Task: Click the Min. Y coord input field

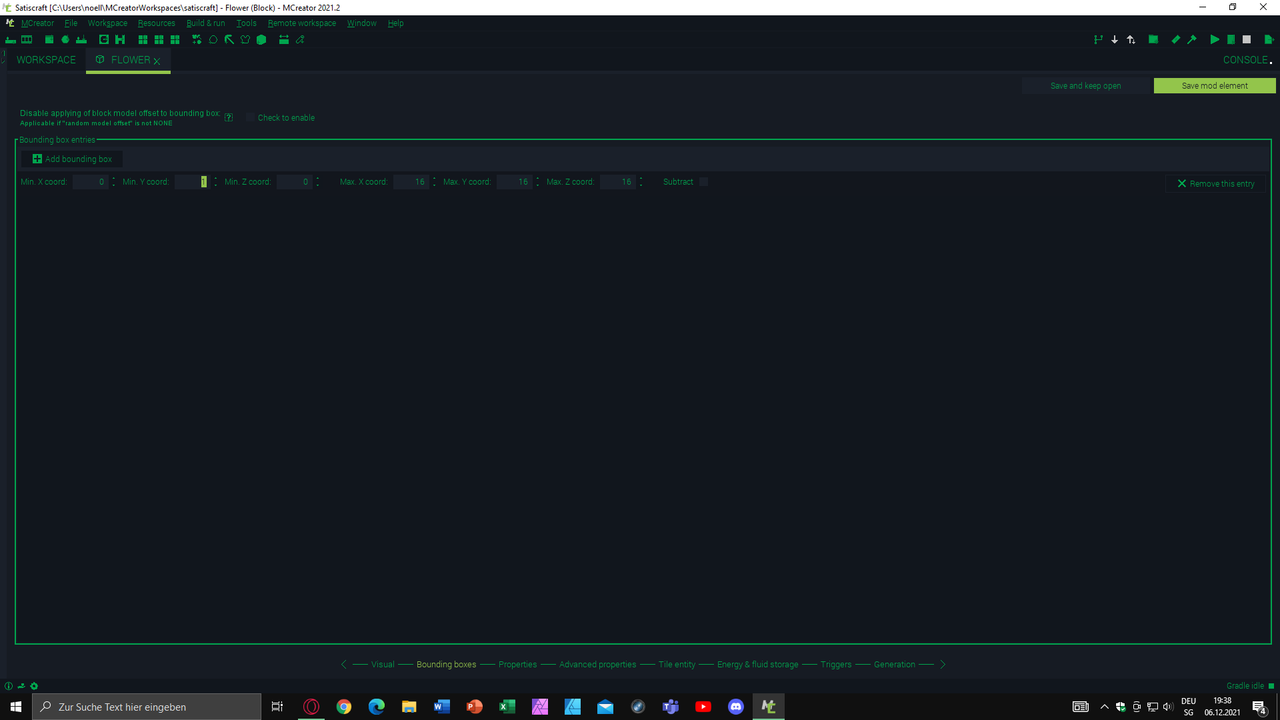Action: point(192,182)
